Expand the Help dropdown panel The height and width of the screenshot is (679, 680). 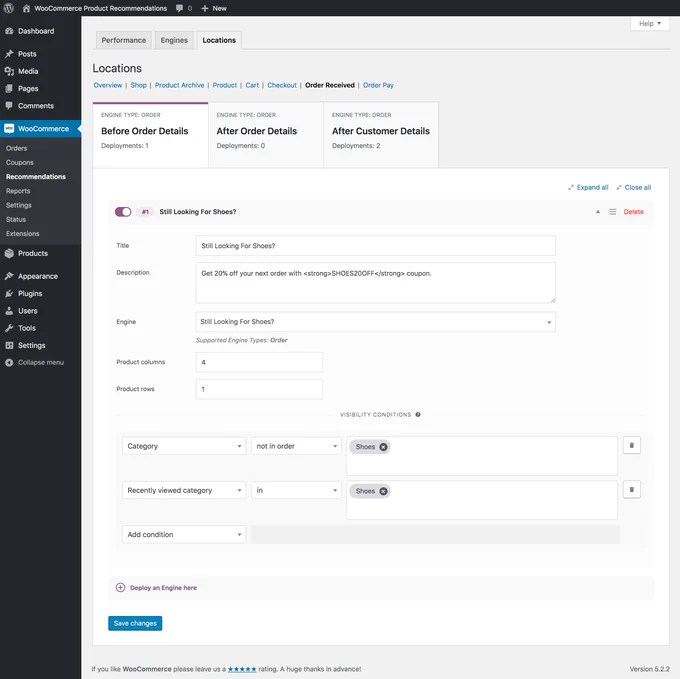650,23
